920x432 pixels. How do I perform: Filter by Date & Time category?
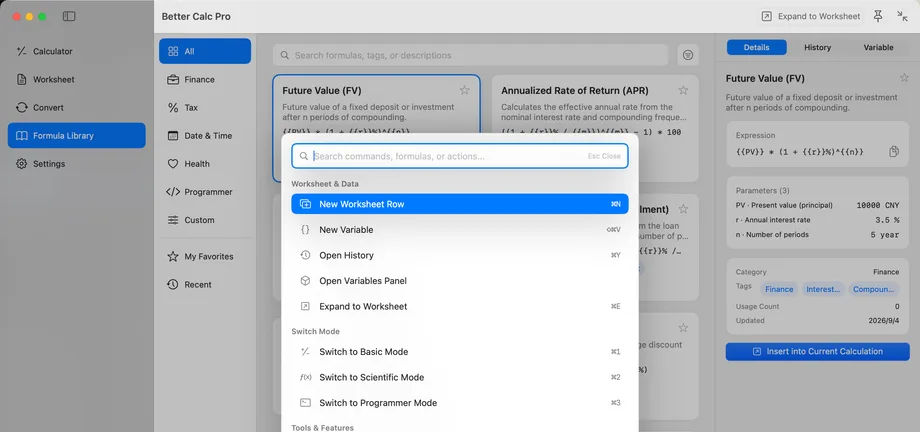[205, 136]
